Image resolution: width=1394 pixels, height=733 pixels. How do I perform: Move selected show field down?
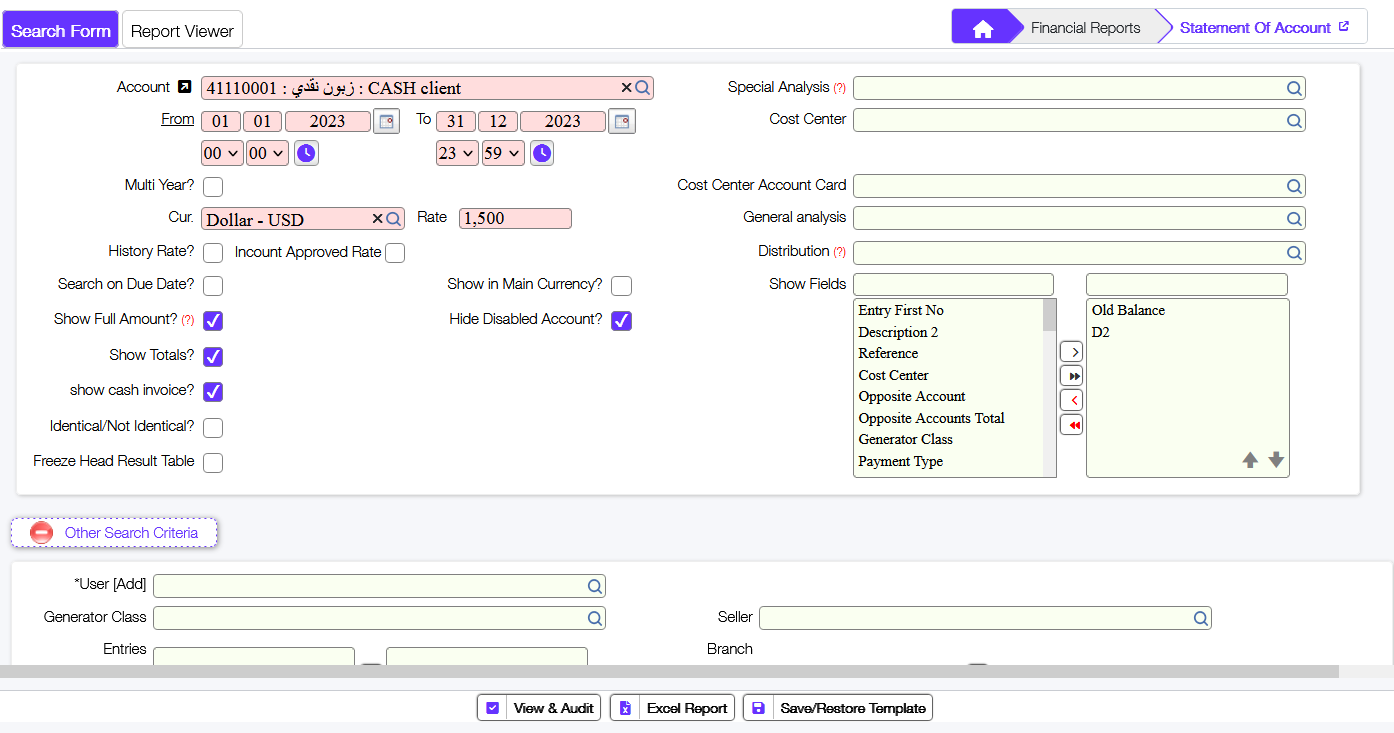click(1275, 460)
